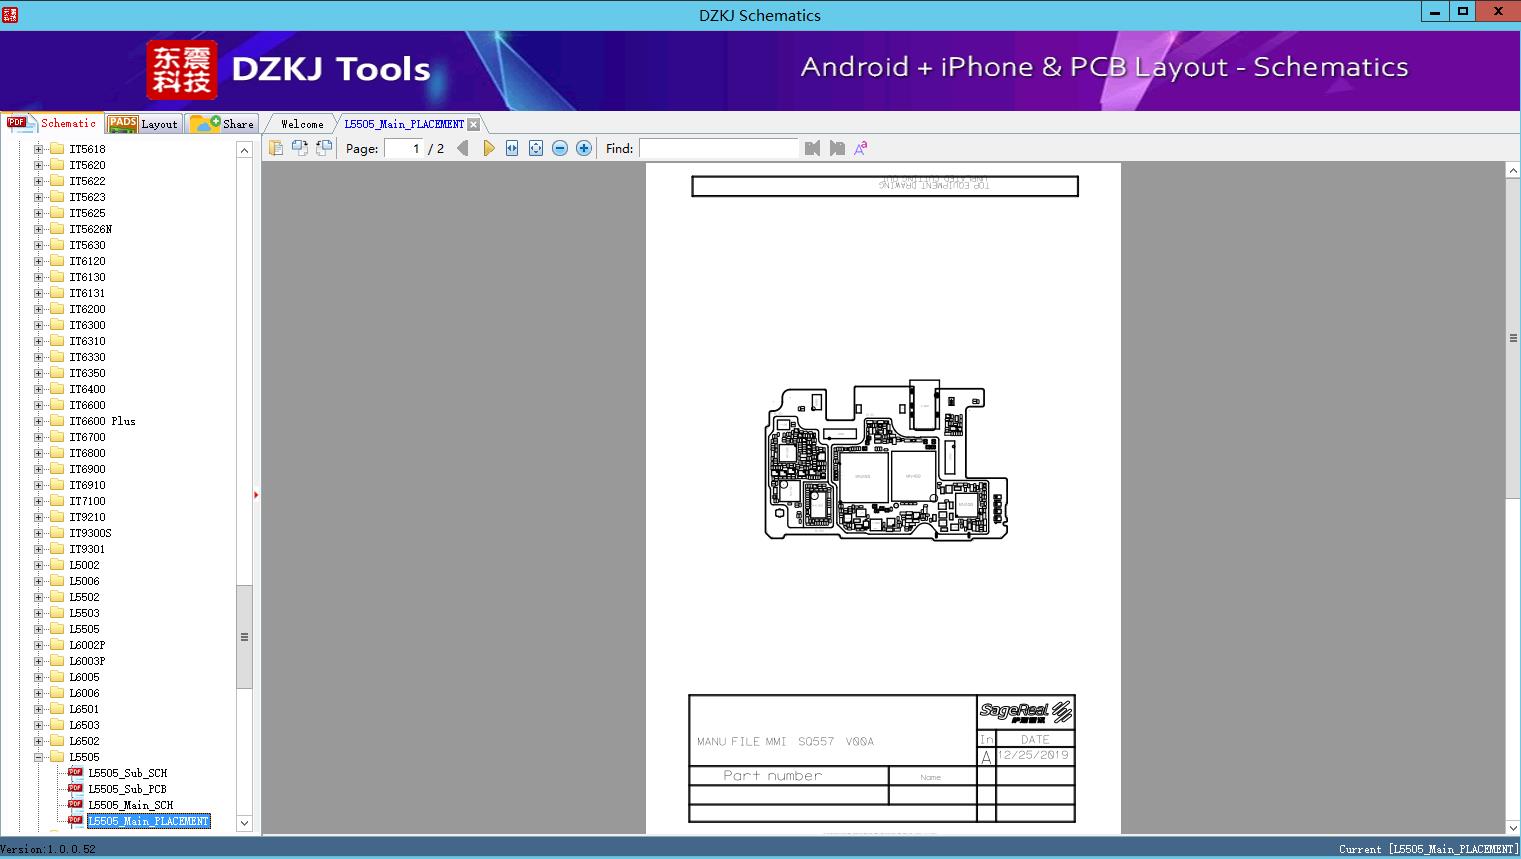Viewport: 1521px width, 859px height.
Task: Find previous match icon
Action: coord(812,148)
